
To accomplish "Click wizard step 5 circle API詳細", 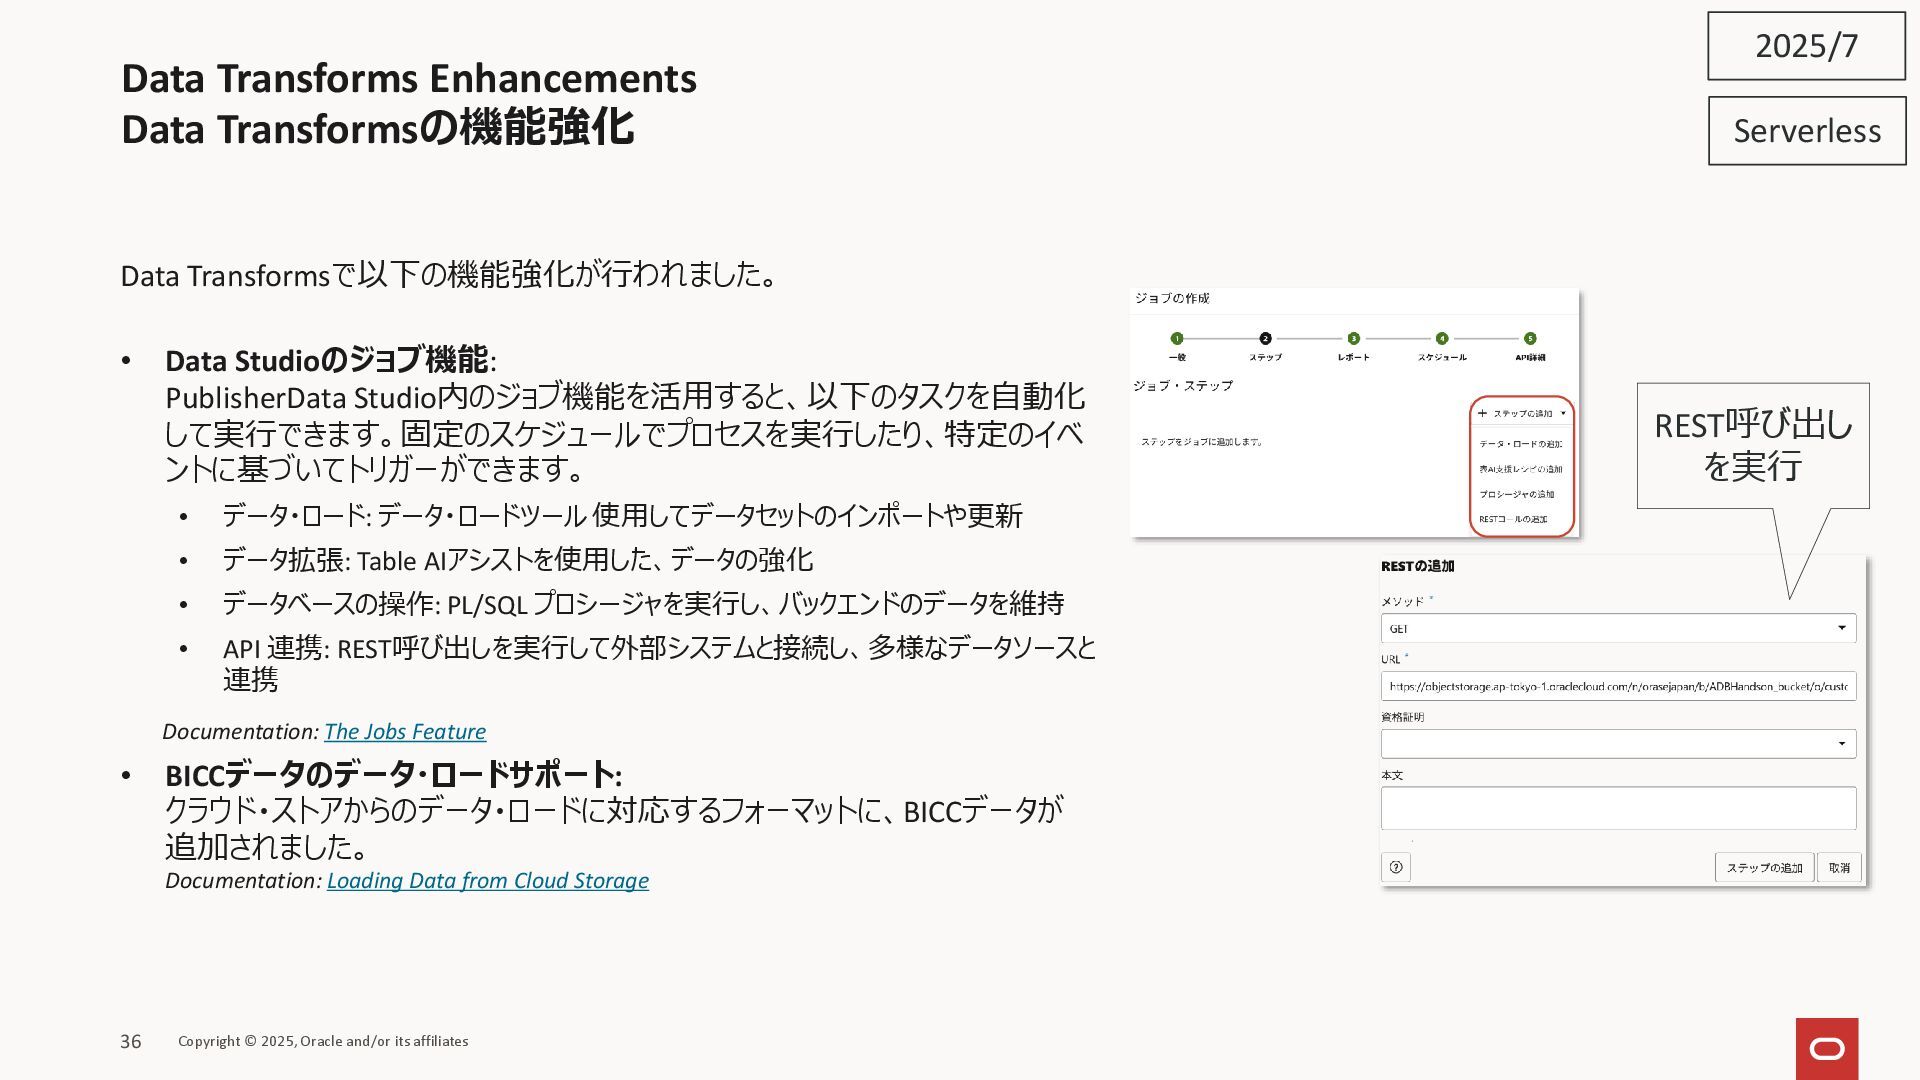I will pyautogui.click(x=1530, y=338).
